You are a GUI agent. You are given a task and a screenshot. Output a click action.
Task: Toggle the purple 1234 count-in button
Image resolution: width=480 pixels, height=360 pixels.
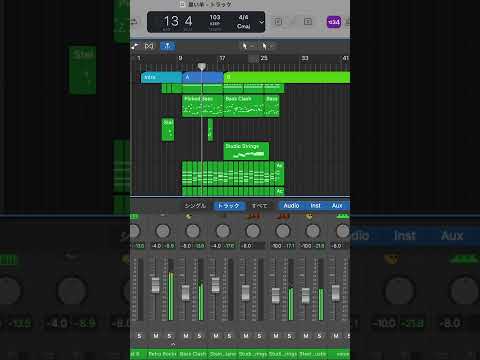(x=334, y=22)
